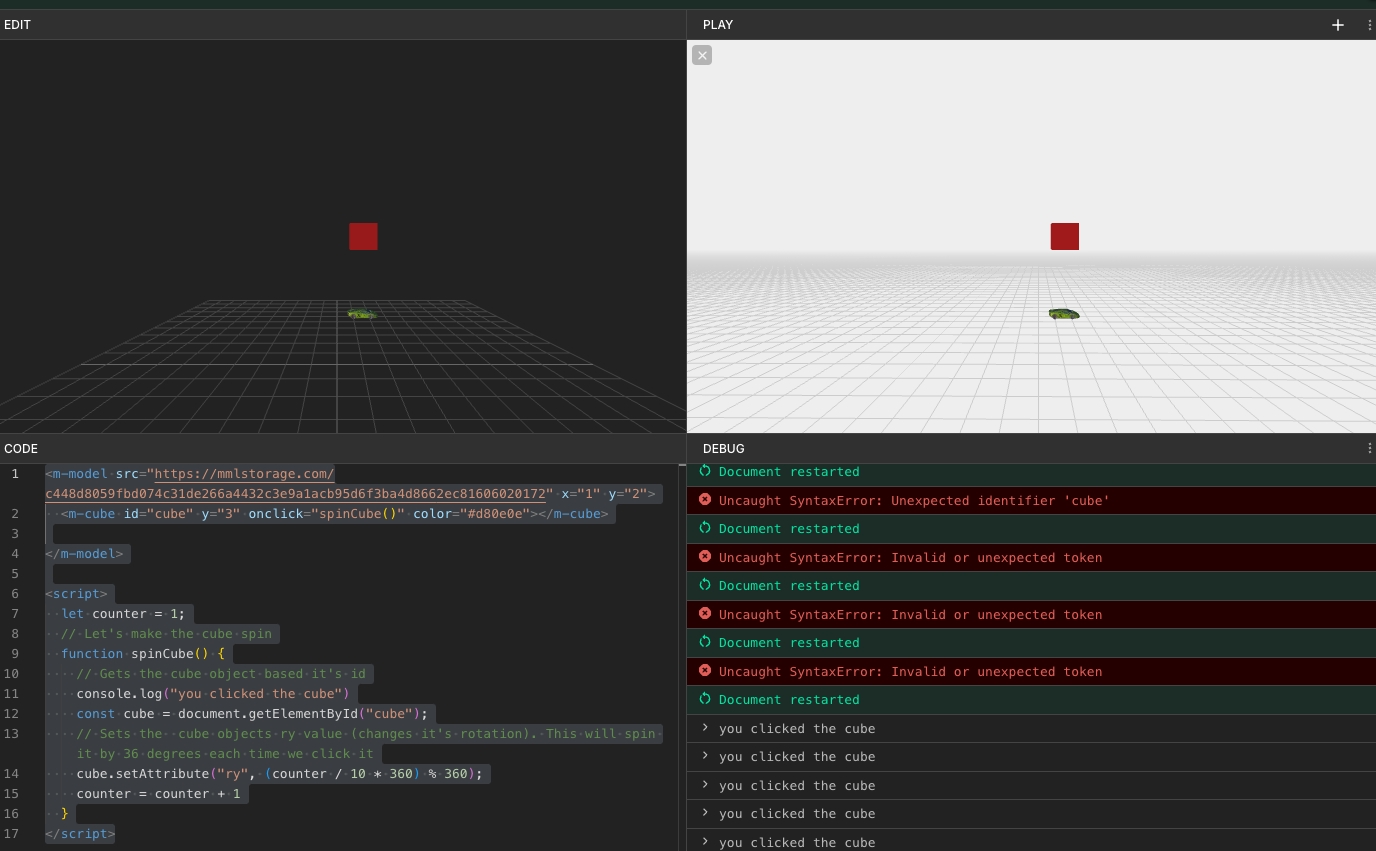Open the PLAY panel three-dot menu
The width and height of the screenshot is (1376, 851).
tap(1369, 25)
